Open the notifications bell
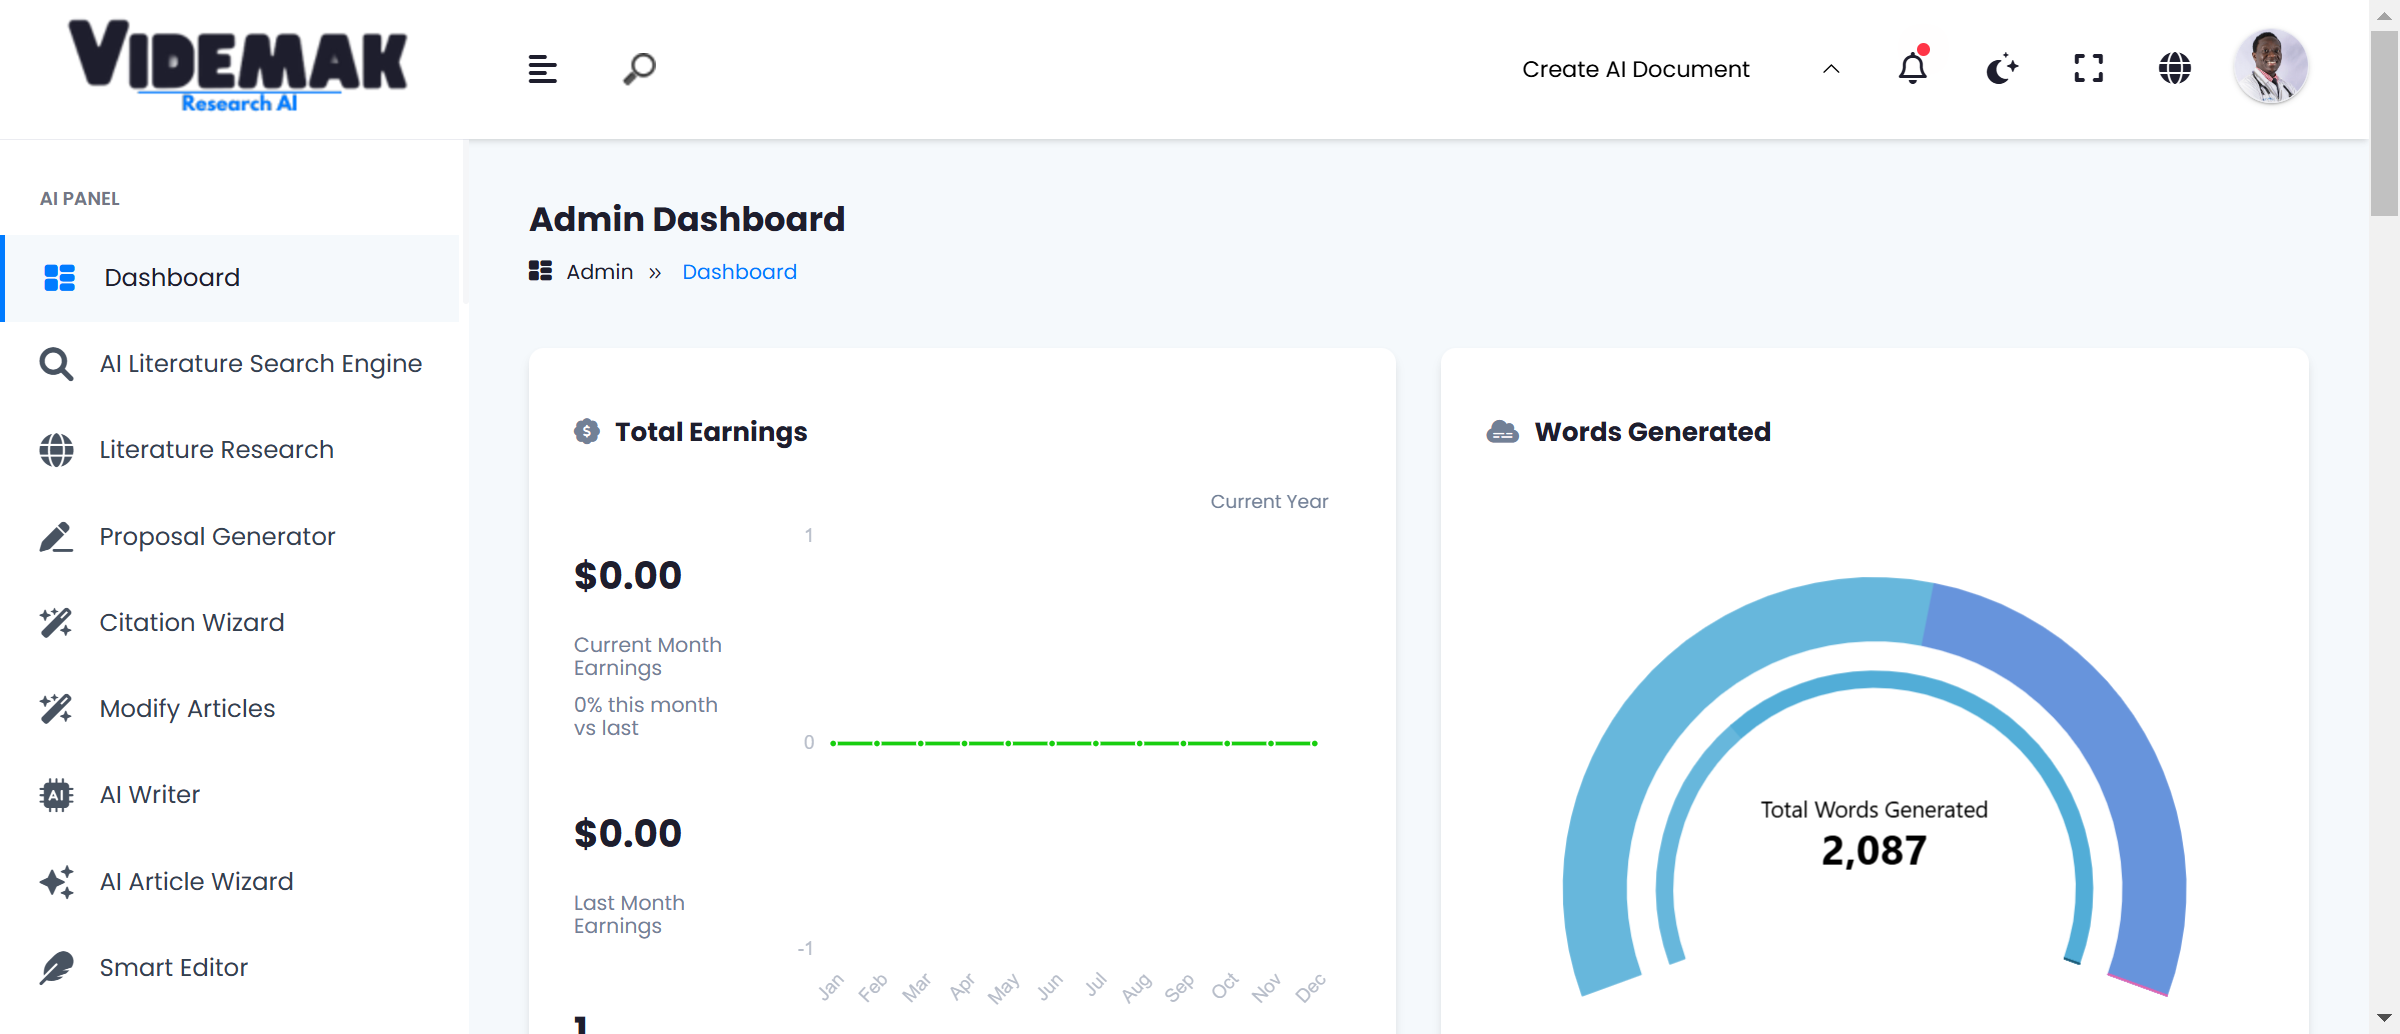Image resolution: width=2400 pixels, height=1034 pixels. tap(1912, 68)
